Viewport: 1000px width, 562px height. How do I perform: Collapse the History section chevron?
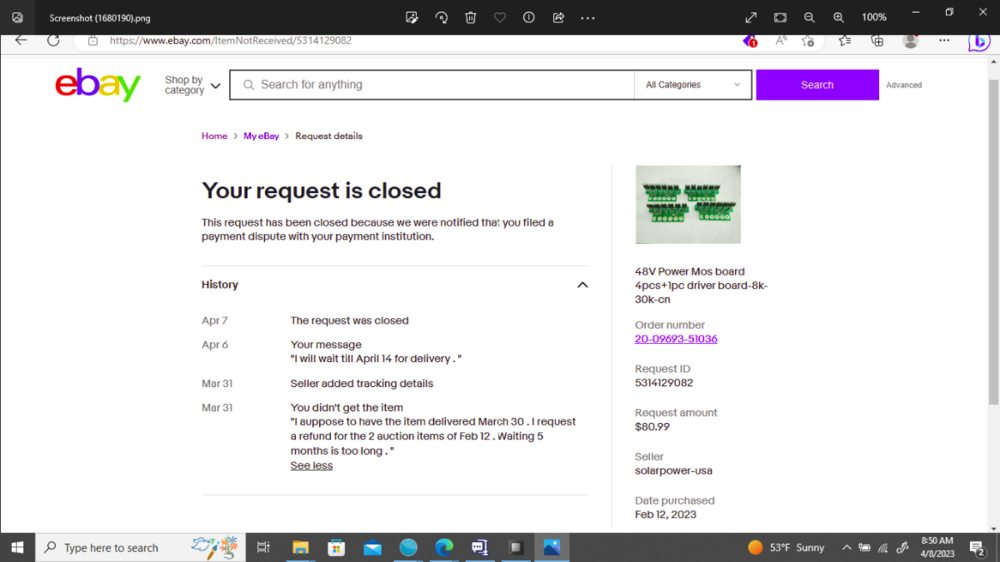[x=582, y=285]
